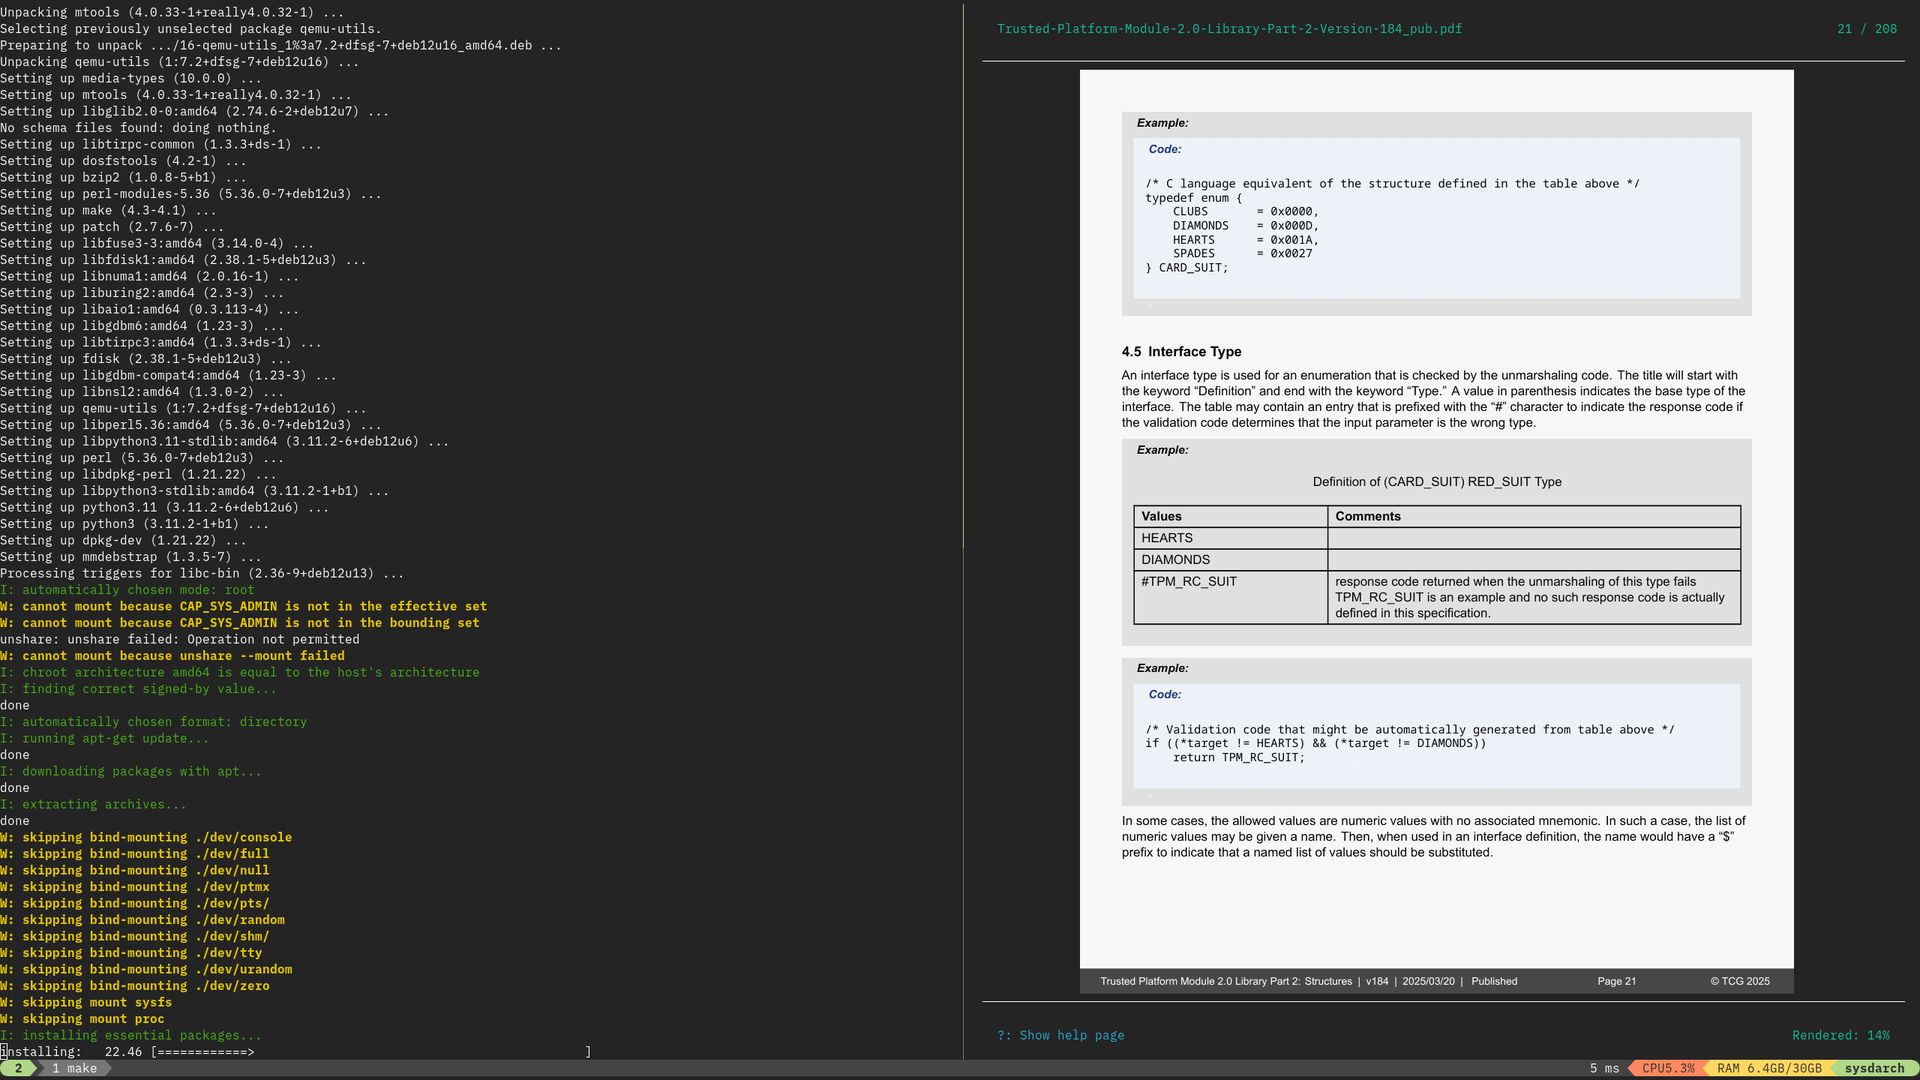Viewport: 1920px width, 1080px height.
Task: Click the PDF filename title
Action: tap(1228, 29)
